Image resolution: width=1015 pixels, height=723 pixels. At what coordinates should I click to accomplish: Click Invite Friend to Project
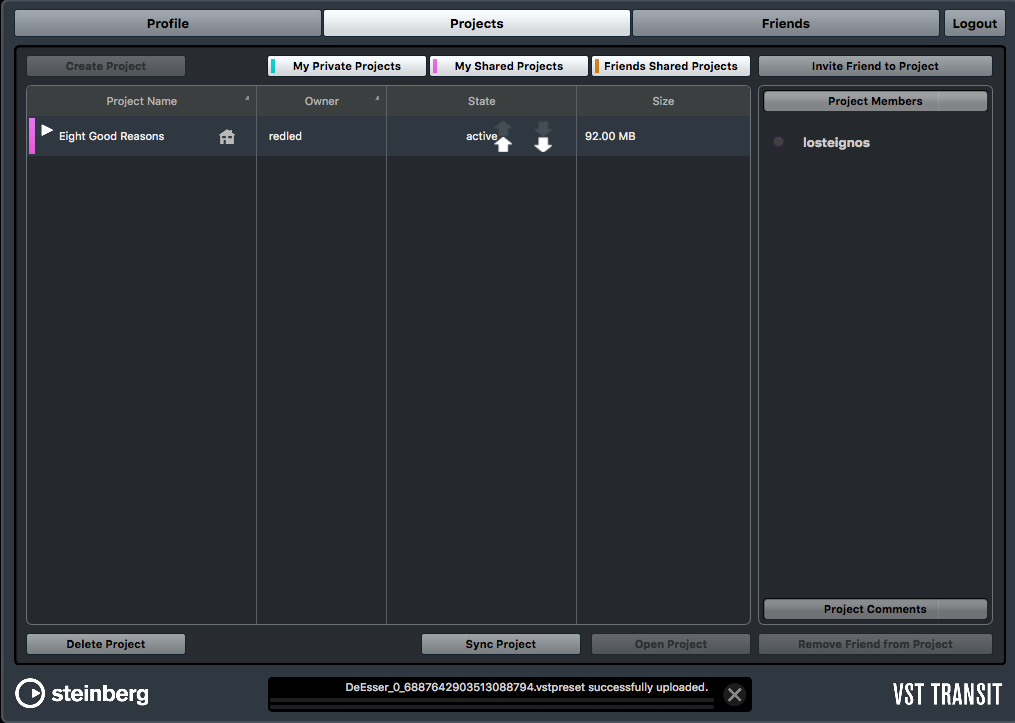(x=875, y=66)
